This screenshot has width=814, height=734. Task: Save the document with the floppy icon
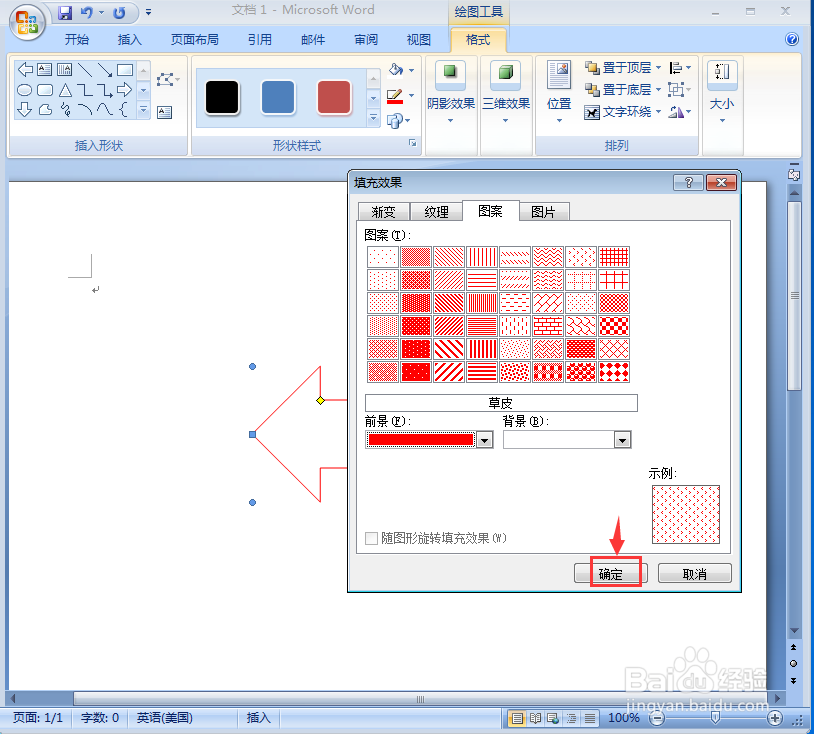click(x=64, y=12)
